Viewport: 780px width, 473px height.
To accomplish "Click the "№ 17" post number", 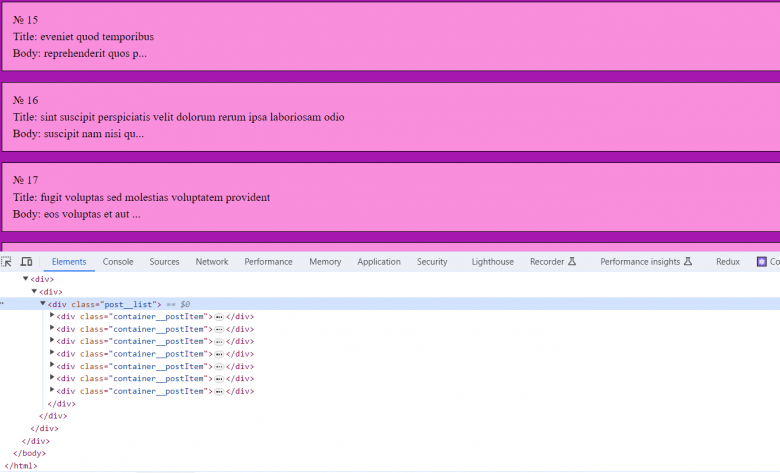I will tap(25, 180).
